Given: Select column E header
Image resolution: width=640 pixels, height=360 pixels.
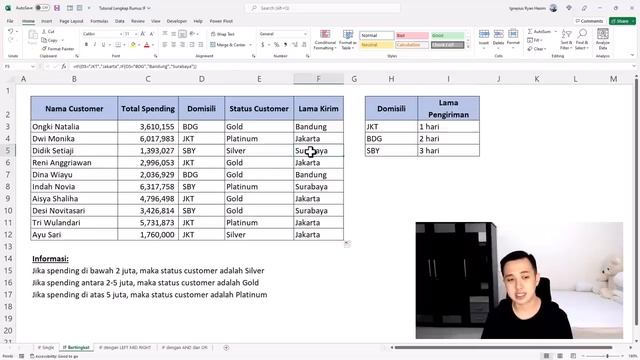Looking at the screenshot, I should [x=259, y=79].
